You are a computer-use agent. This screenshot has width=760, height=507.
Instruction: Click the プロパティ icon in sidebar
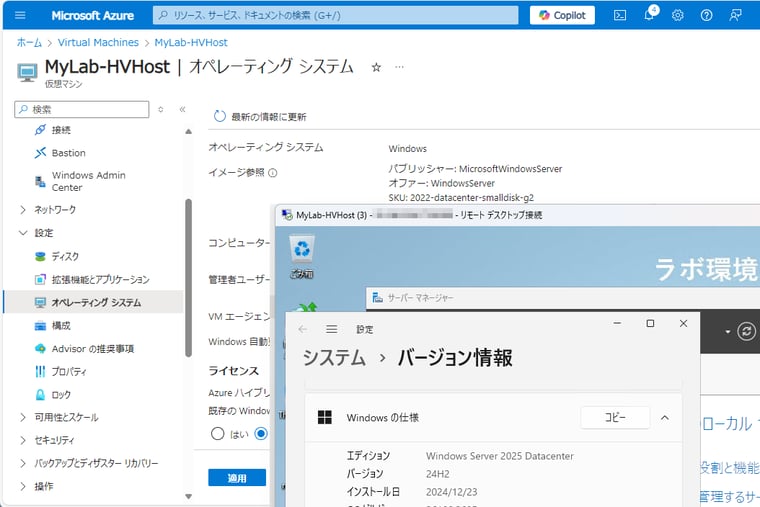pyautogui.click(x=40, y=372)
